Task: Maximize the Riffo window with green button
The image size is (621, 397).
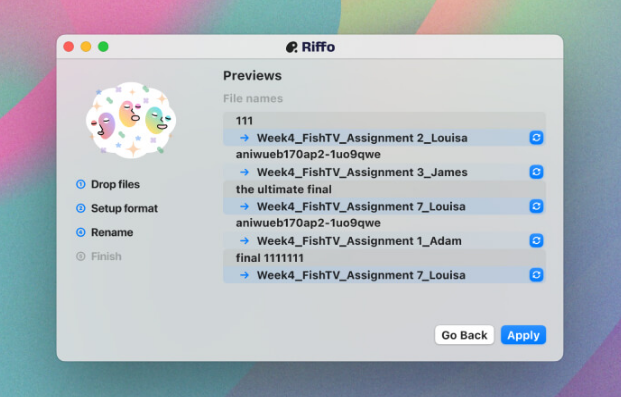Action: point(103,47)
